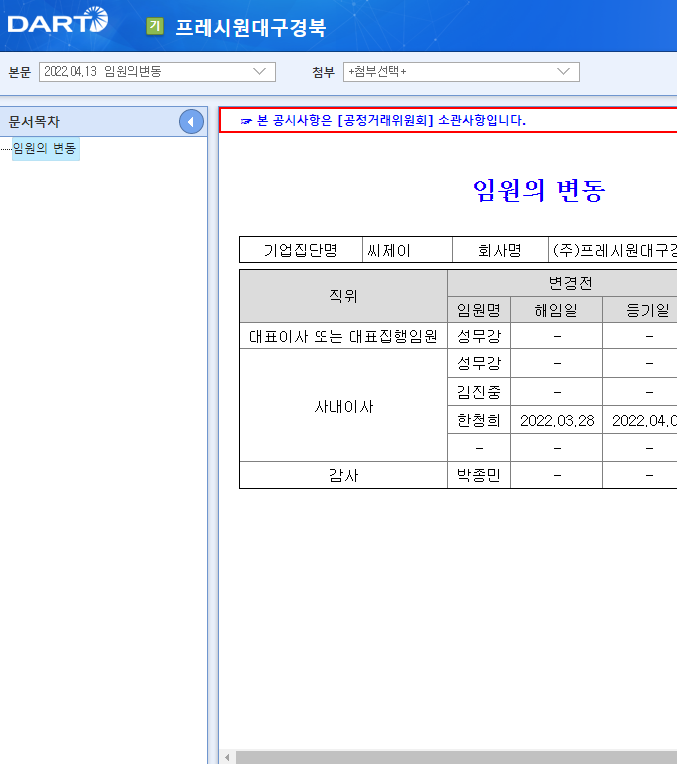Click the 회사명 cell
This screenshot has width=677, height=764.
pyautogui.click(x=500, y=250)
